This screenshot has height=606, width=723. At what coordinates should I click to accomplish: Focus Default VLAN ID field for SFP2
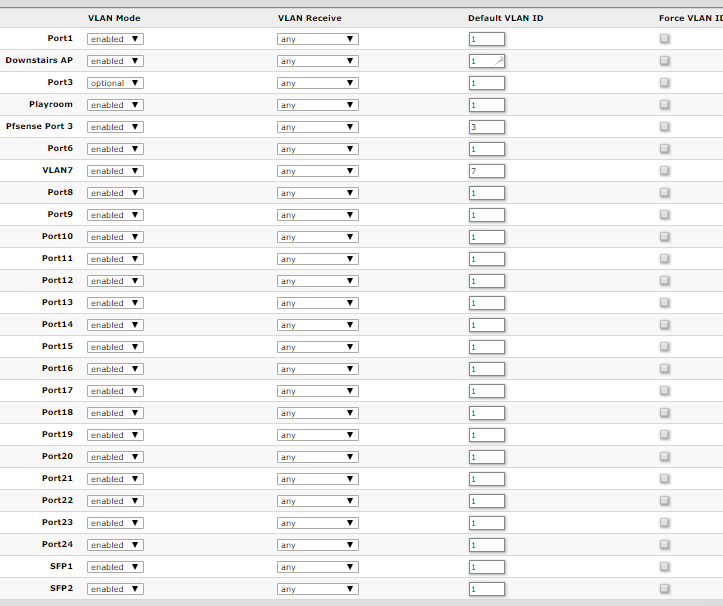click(486, 589)
